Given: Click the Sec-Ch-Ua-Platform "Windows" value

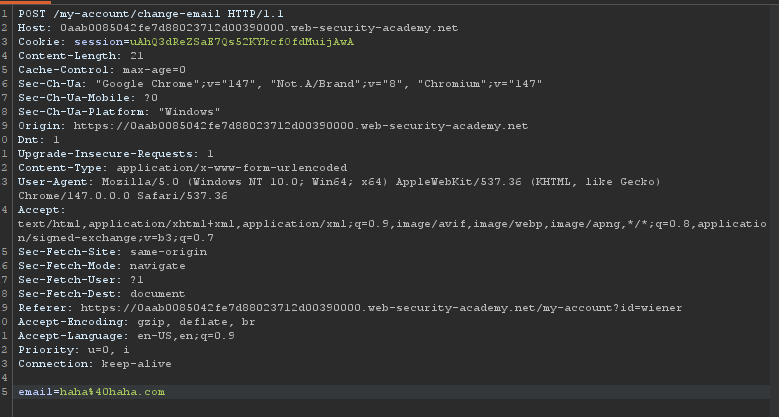Looking at the screenshot, I should click(x=189, y=112).
